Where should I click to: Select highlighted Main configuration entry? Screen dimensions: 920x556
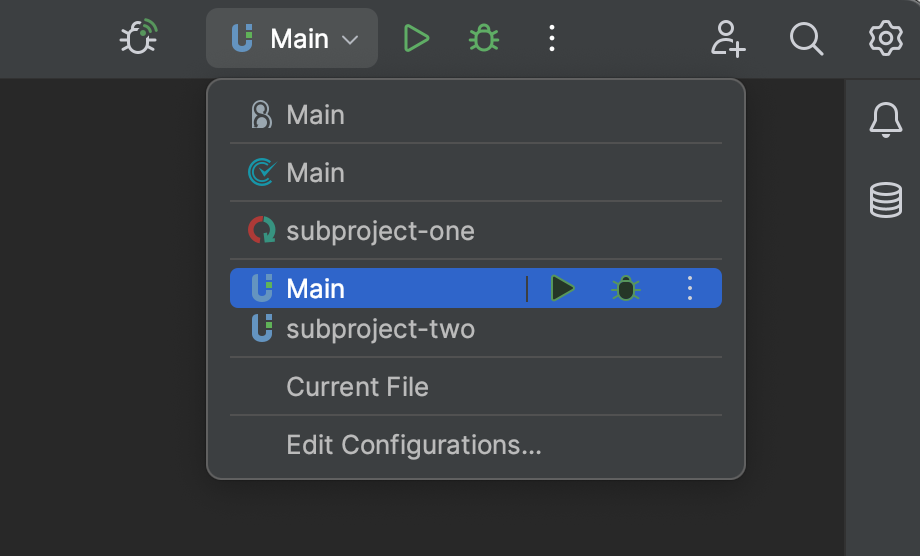click(315, 289)
